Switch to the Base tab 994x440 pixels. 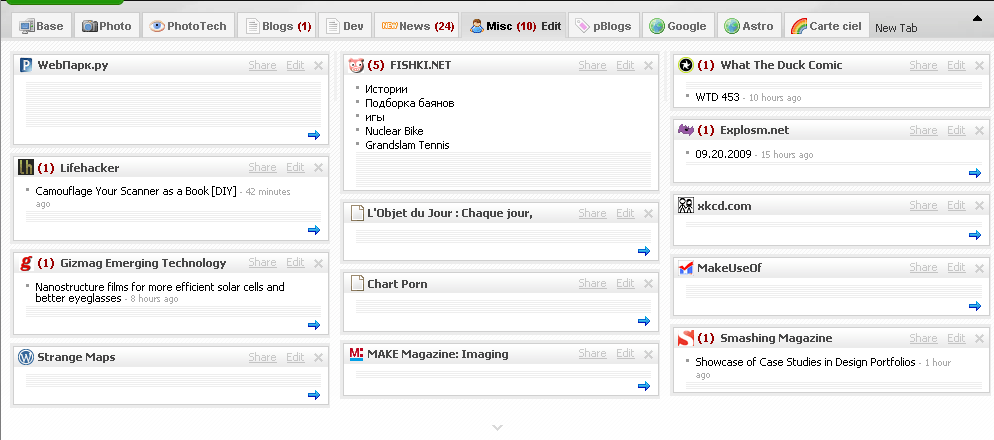coord(41,26)
